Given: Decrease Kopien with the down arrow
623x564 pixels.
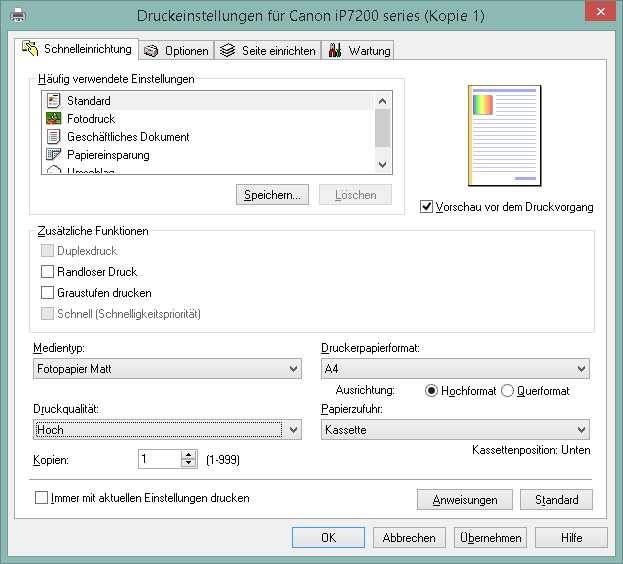Looking at the screenshot, I should (x=189, y=464).
